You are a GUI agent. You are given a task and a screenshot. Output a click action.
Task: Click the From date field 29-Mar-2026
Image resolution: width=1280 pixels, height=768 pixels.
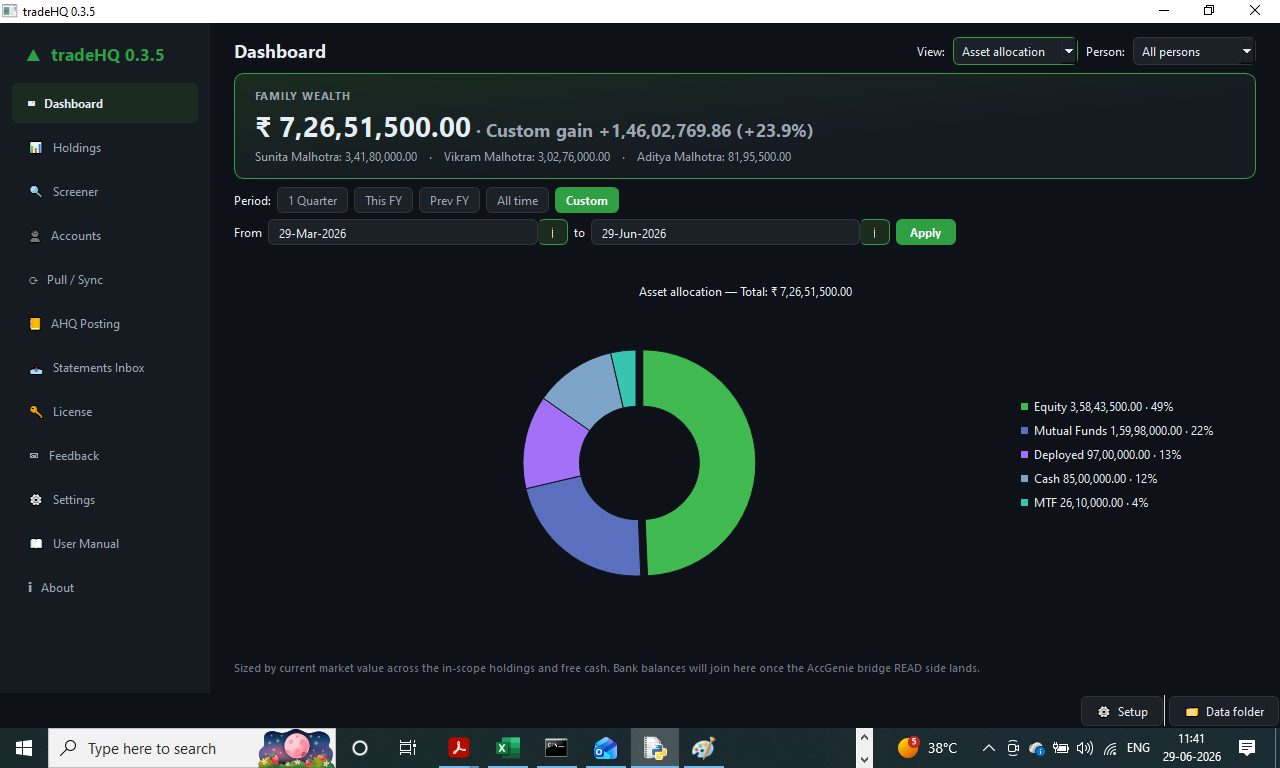[403, 232]
